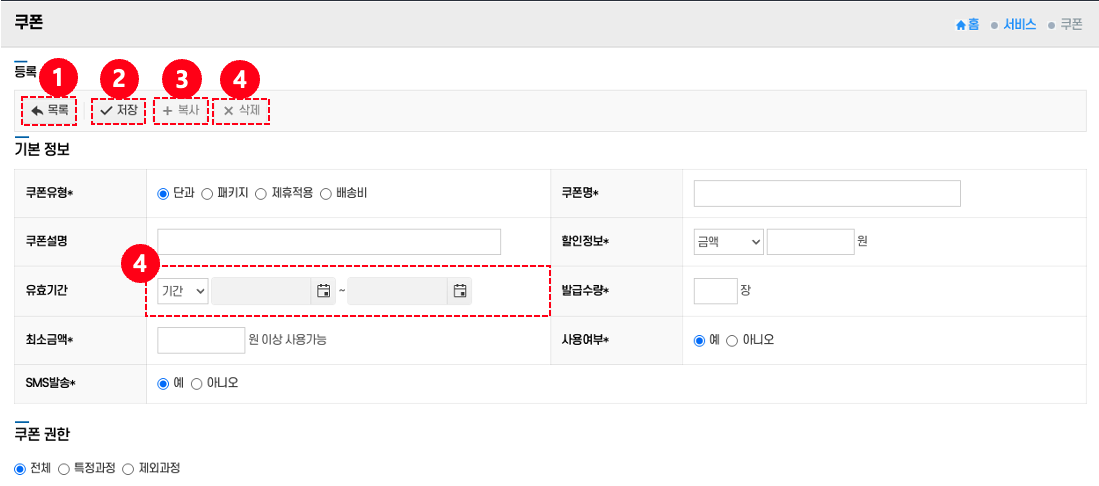The width and height of the screenshot is (1099, 486).
Task: Set 사용여부 to 아니오
Action: click(732, 340)
